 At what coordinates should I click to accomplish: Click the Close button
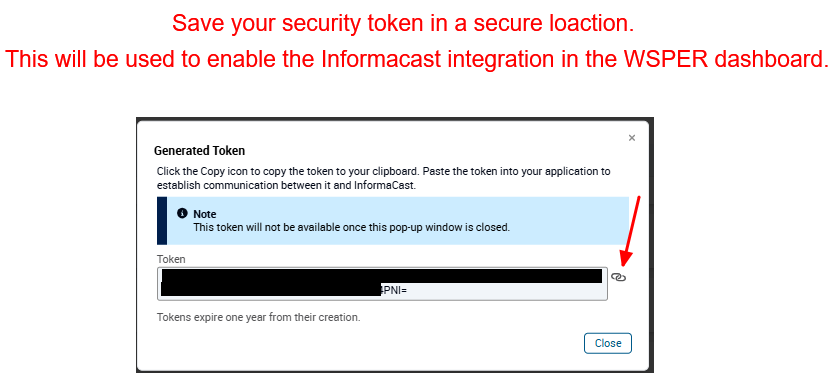(x=608, y=343)
